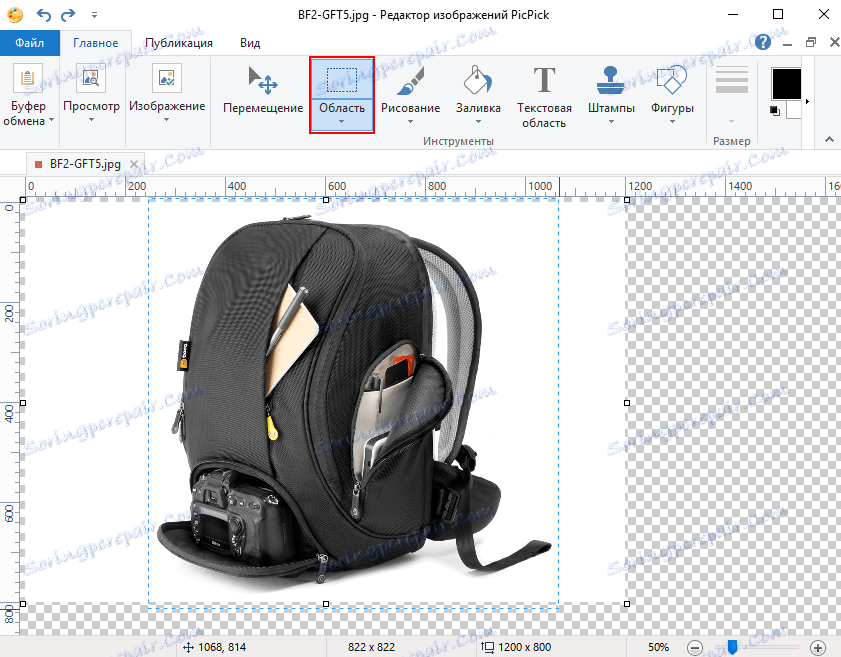
Task: Select the Фигуры shapes tool
Action: coord(672,88)
